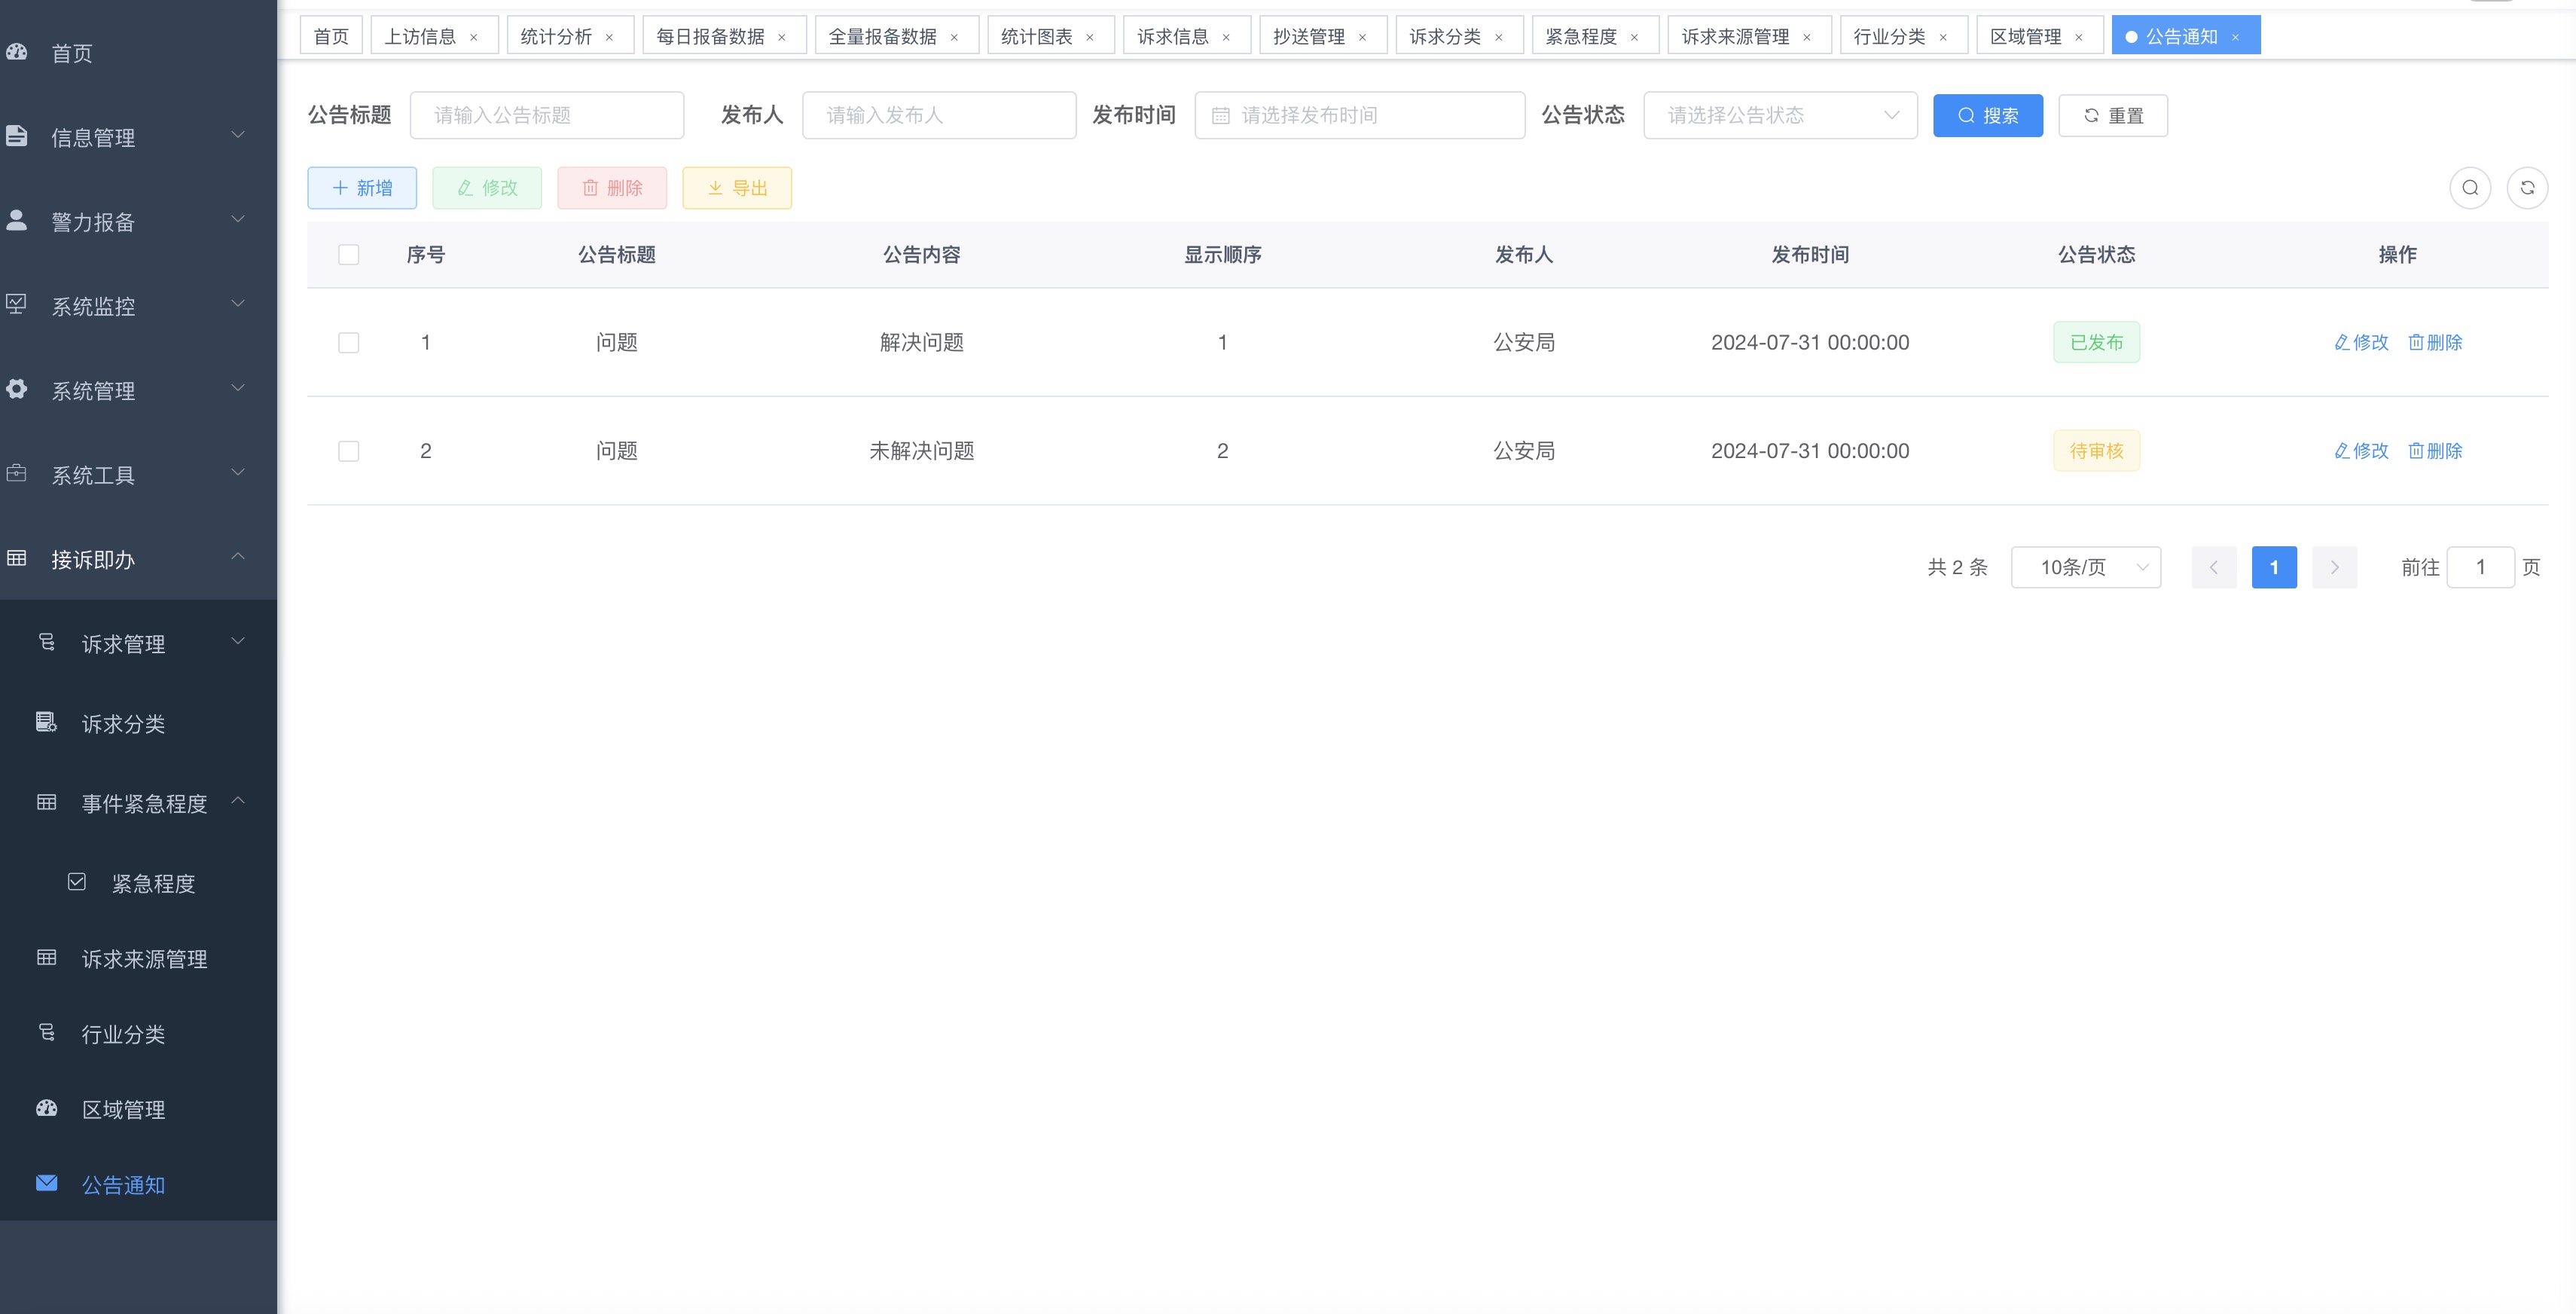Click the 警力报备 person icon
This screenshot has width=2576, height=1314.
17,220
